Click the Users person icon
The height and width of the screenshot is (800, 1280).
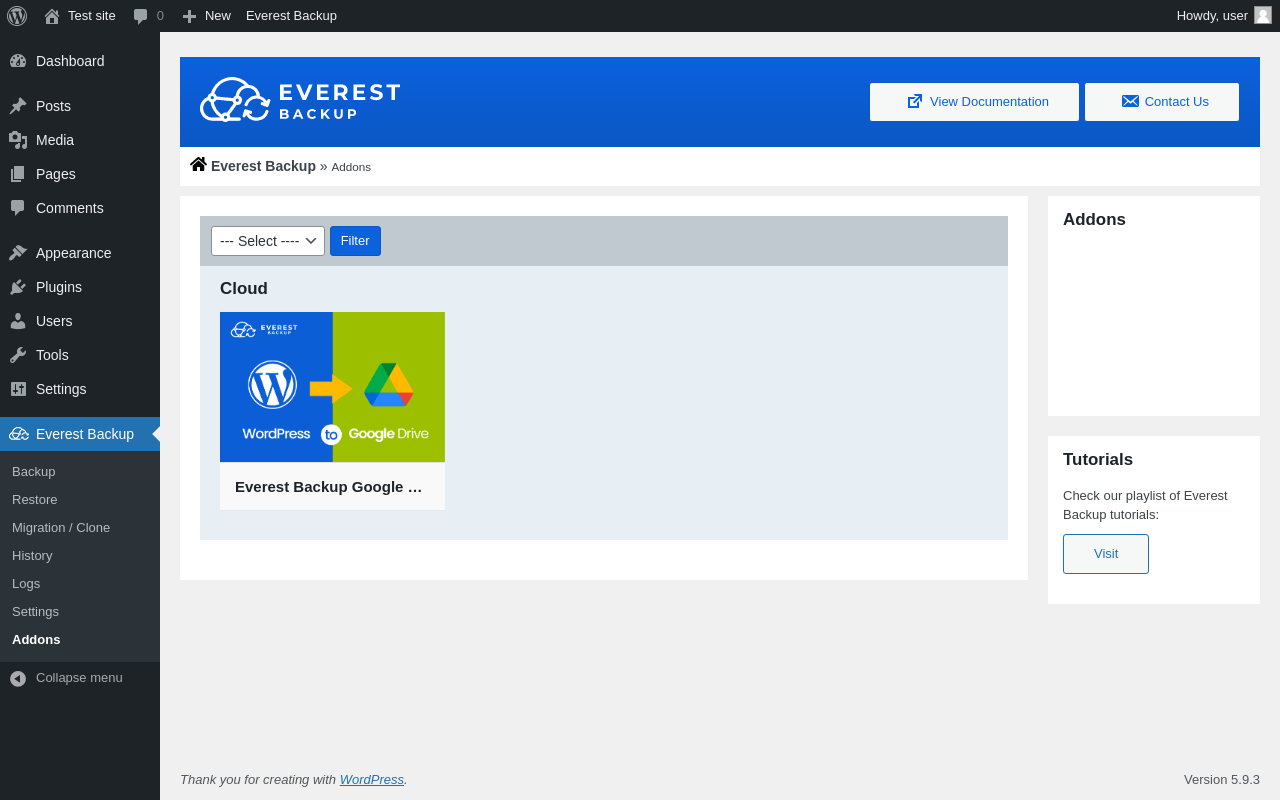pyautogui.click(x=18, y=321)
